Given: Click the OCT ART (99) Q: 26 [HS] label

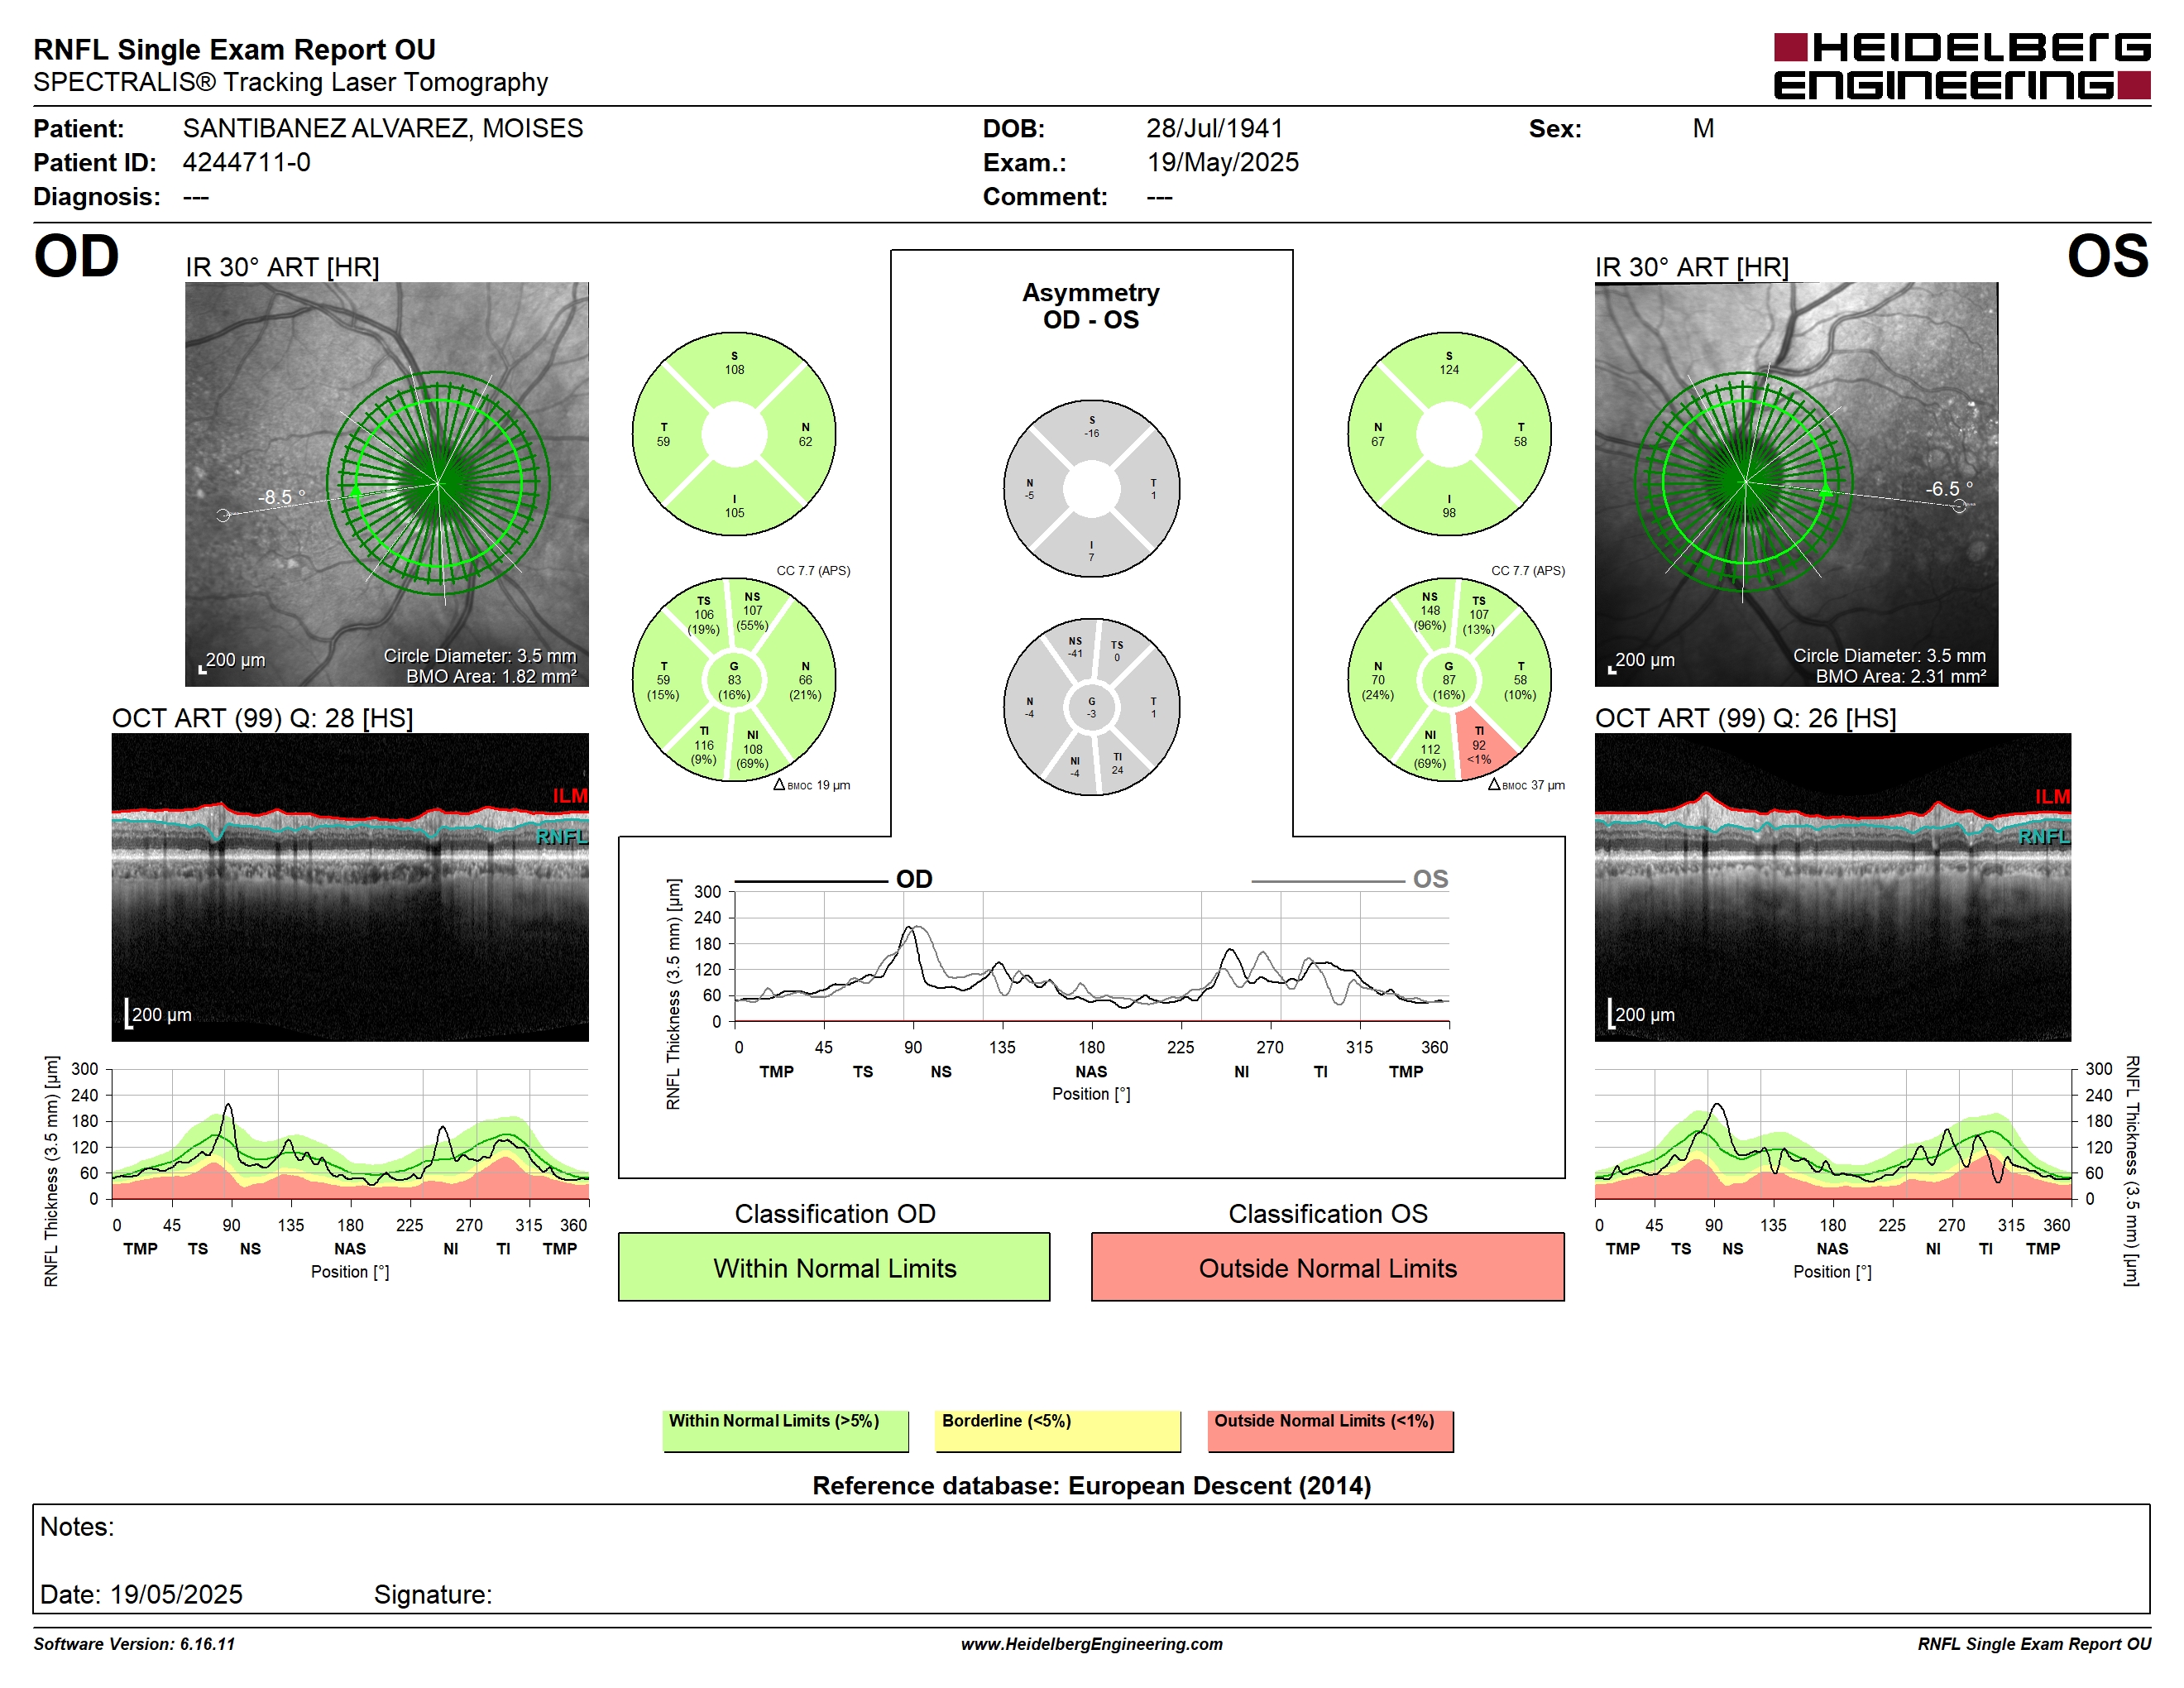Looking at the screenshot, I should click(x=1745, y=718).
